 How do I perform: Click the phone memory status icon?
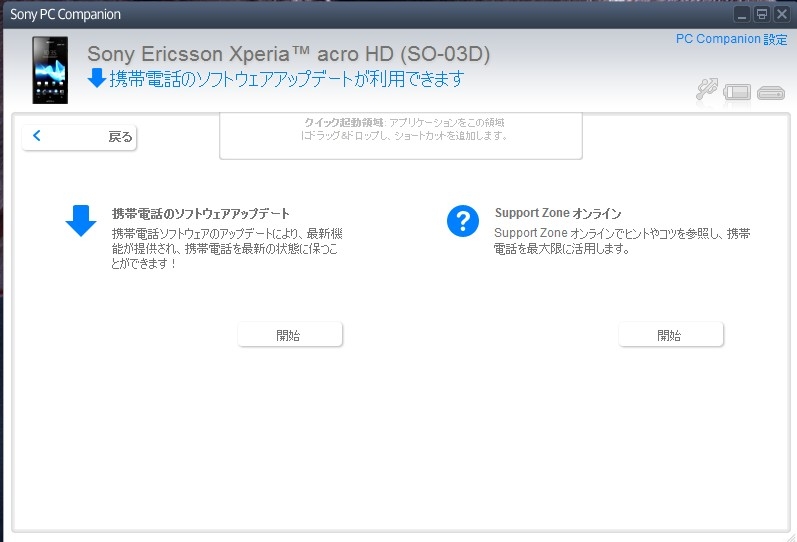(x=737, y=92)
